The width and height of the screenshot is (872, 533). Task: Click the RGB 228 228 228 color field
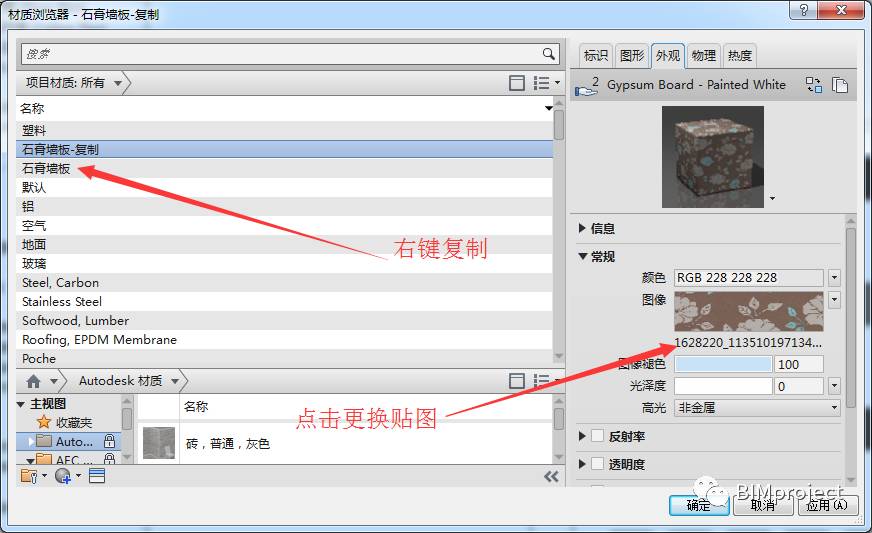[x=749, y=277]
